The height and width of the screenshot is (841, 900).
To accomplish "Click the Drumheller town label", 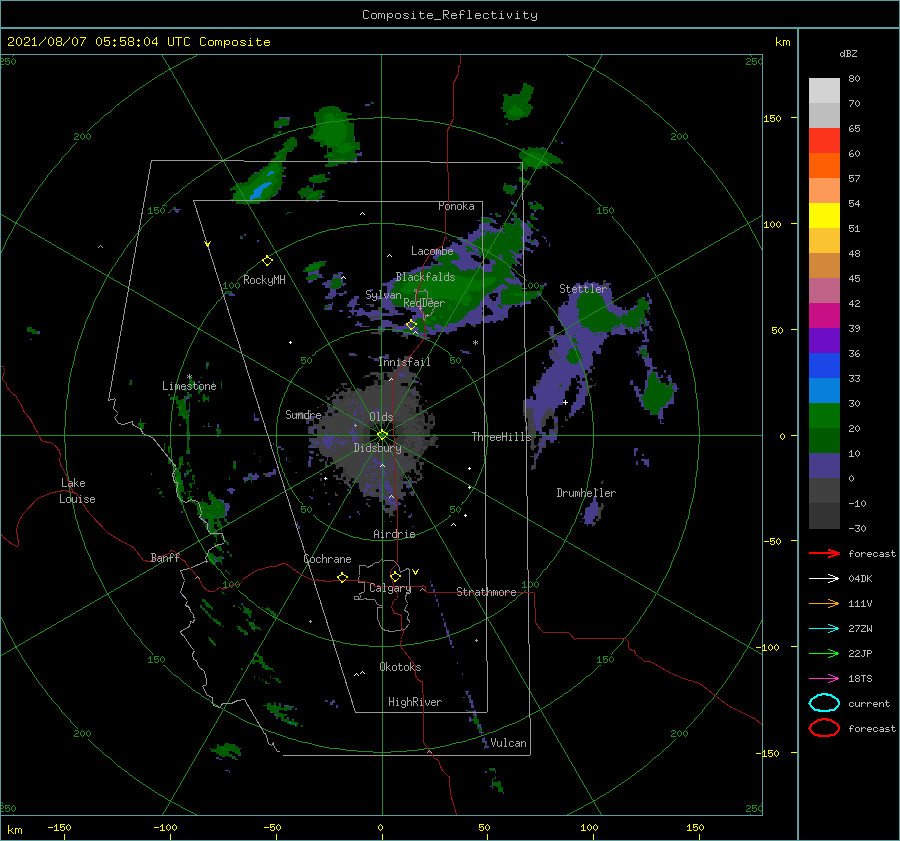I will click(586, 493).
